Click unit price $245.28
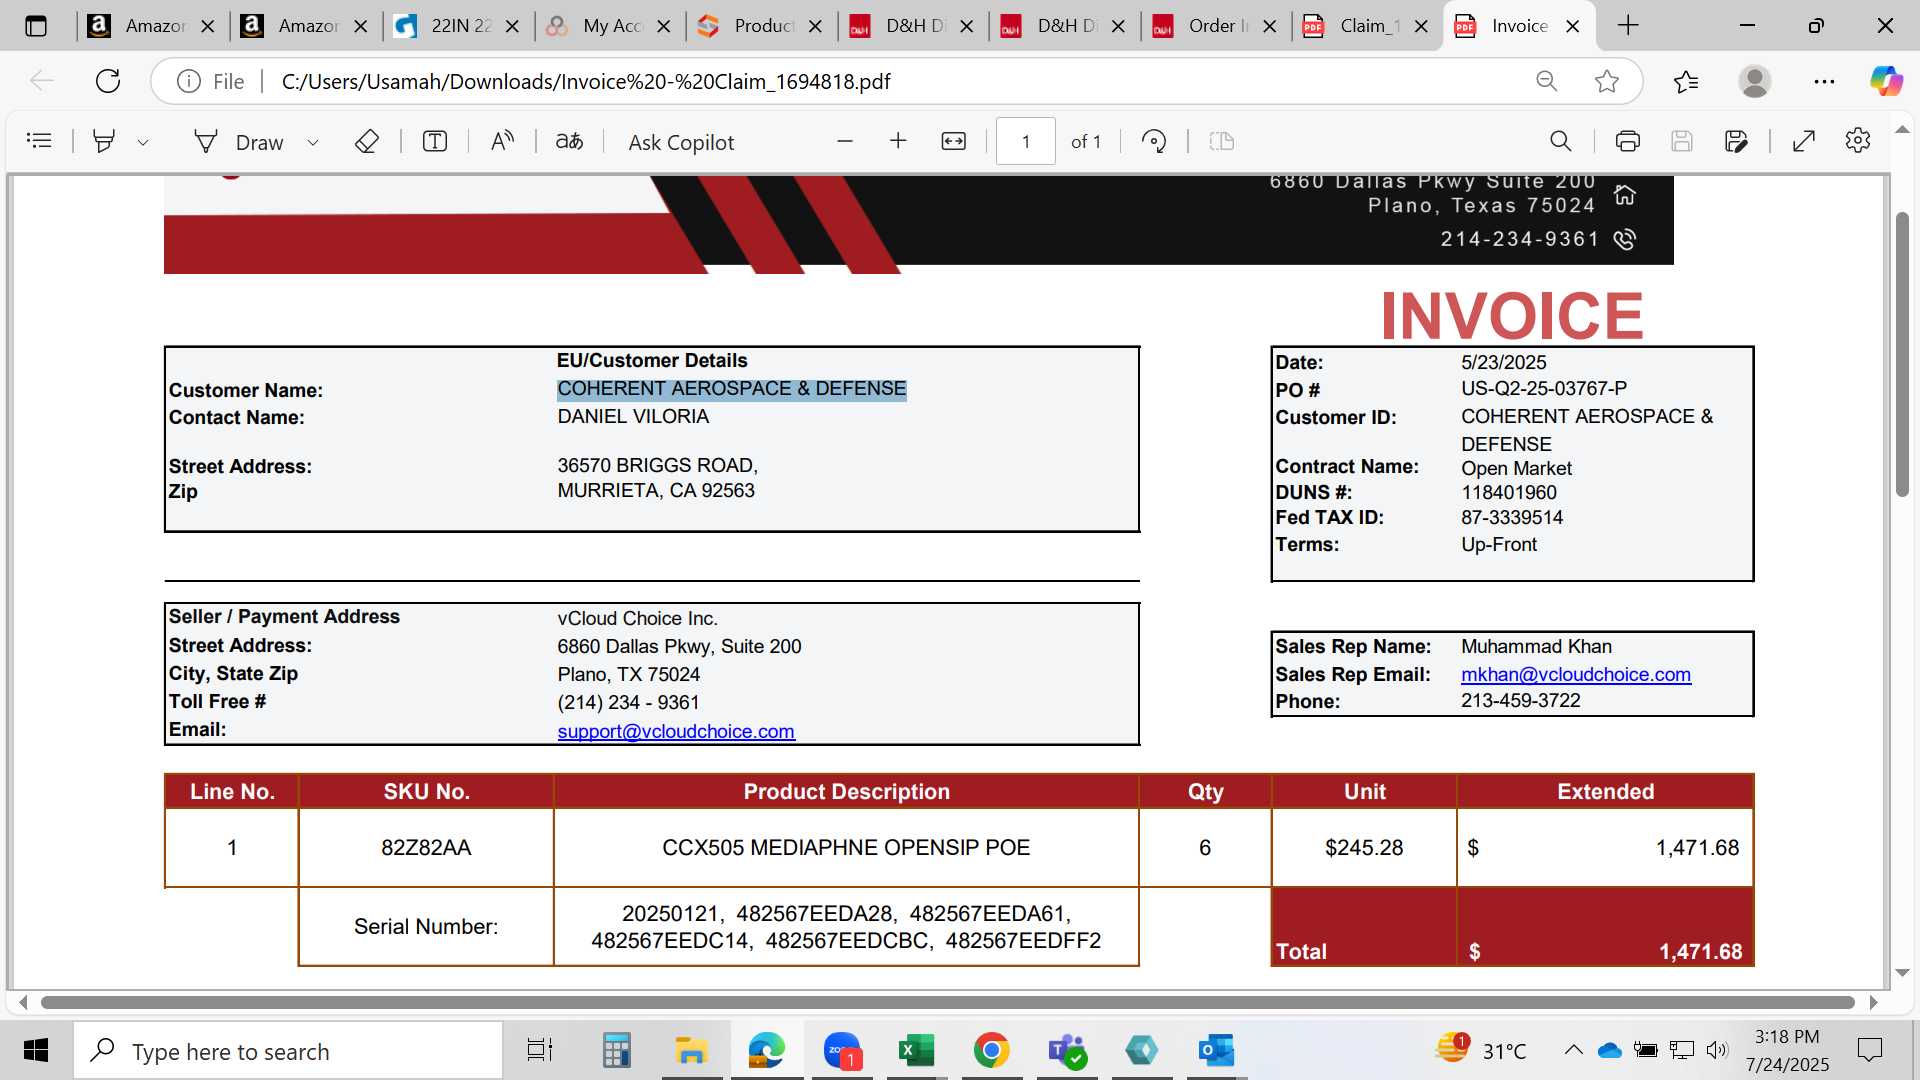Viewport: 1920px width, 1080px height. point(1364,848)
